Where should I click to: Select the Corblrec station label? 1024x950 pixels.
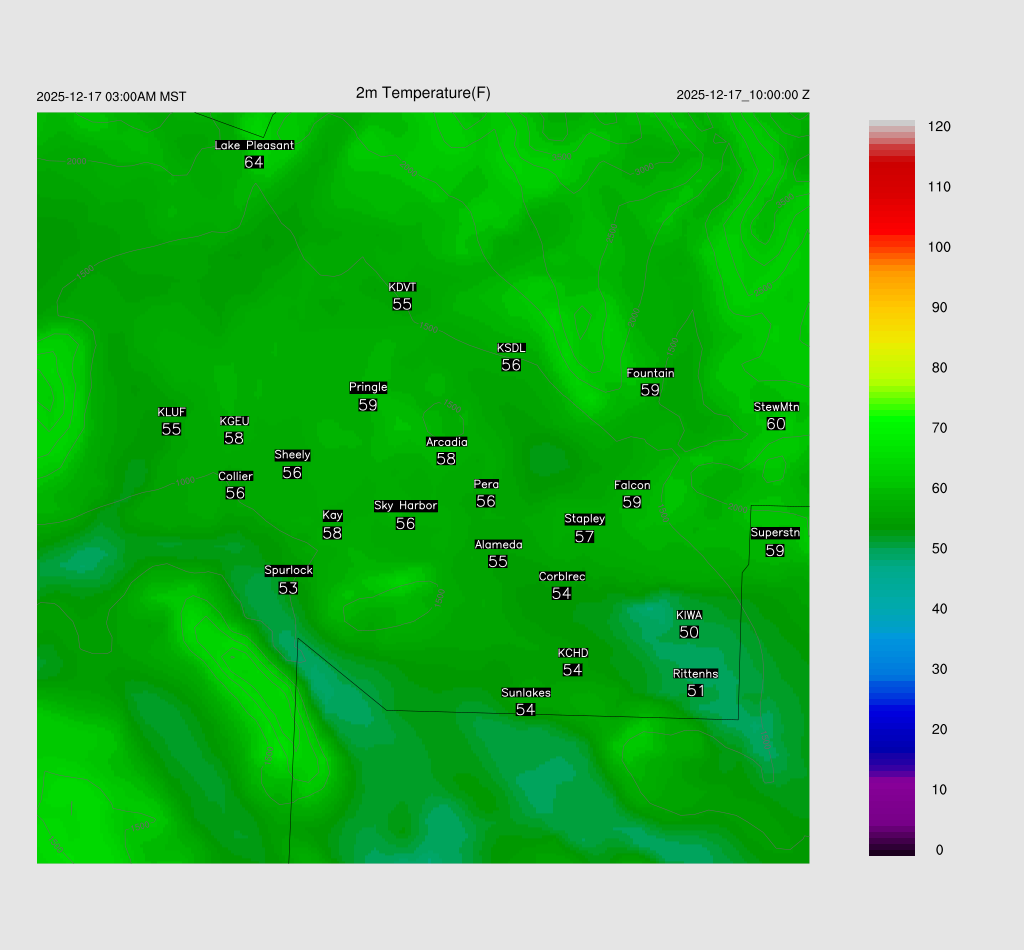[562, 577]
